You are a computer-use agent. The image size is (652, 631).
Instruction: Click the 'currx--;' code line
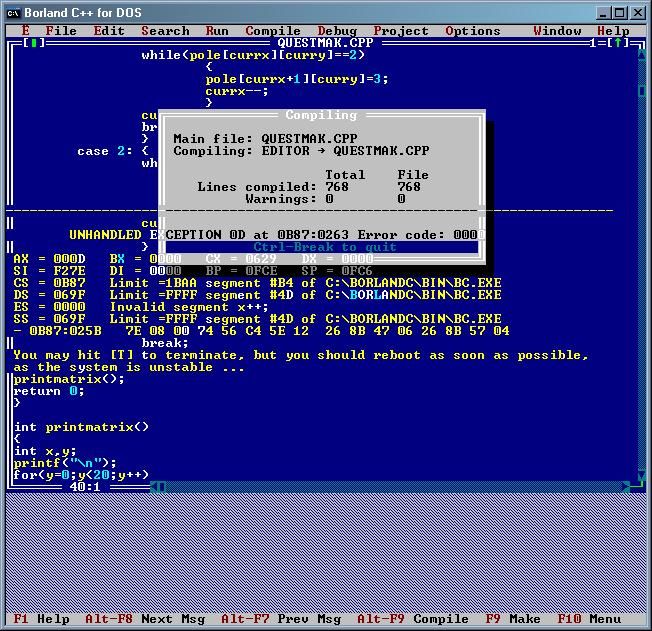click(x=237, y=91)
